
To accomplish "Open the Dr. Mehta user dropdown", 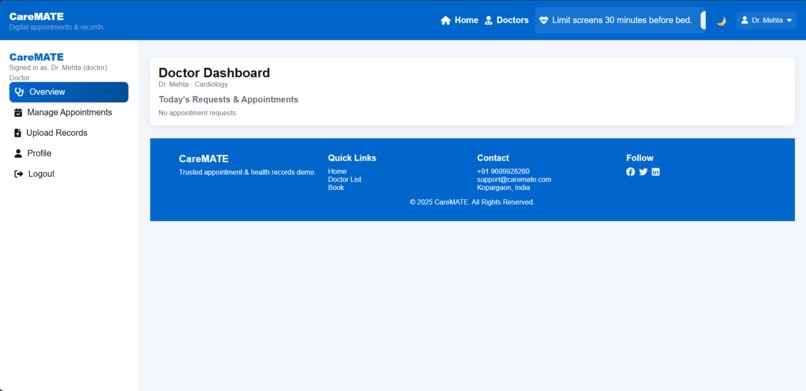I will click(766, 20).
